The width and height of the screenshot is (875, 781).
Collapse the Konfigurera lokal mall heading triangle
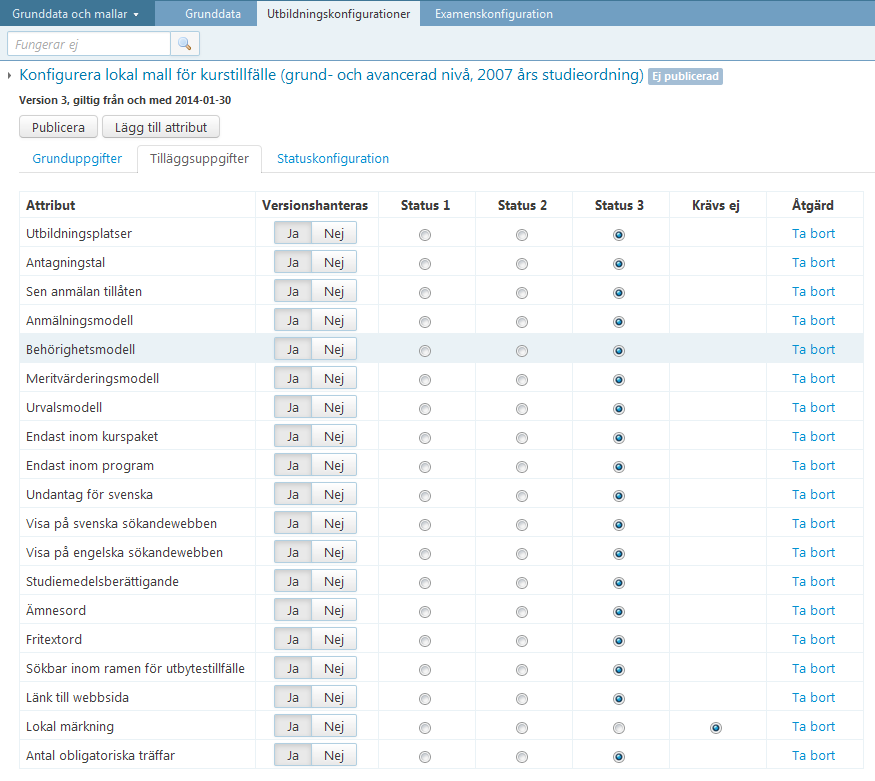tap(9, 75)
